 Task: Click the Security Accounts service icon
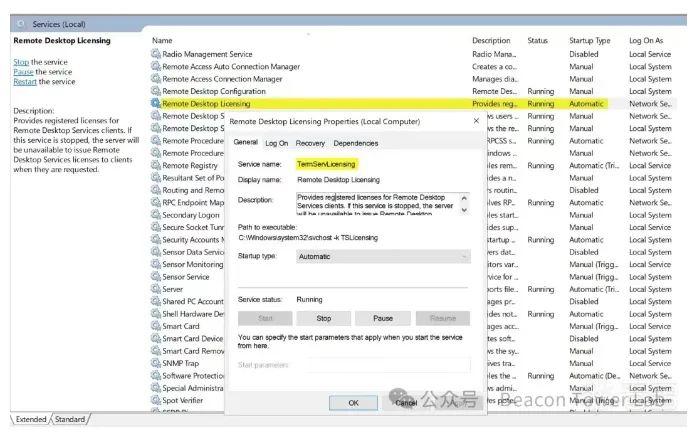[x=156, y=239]
